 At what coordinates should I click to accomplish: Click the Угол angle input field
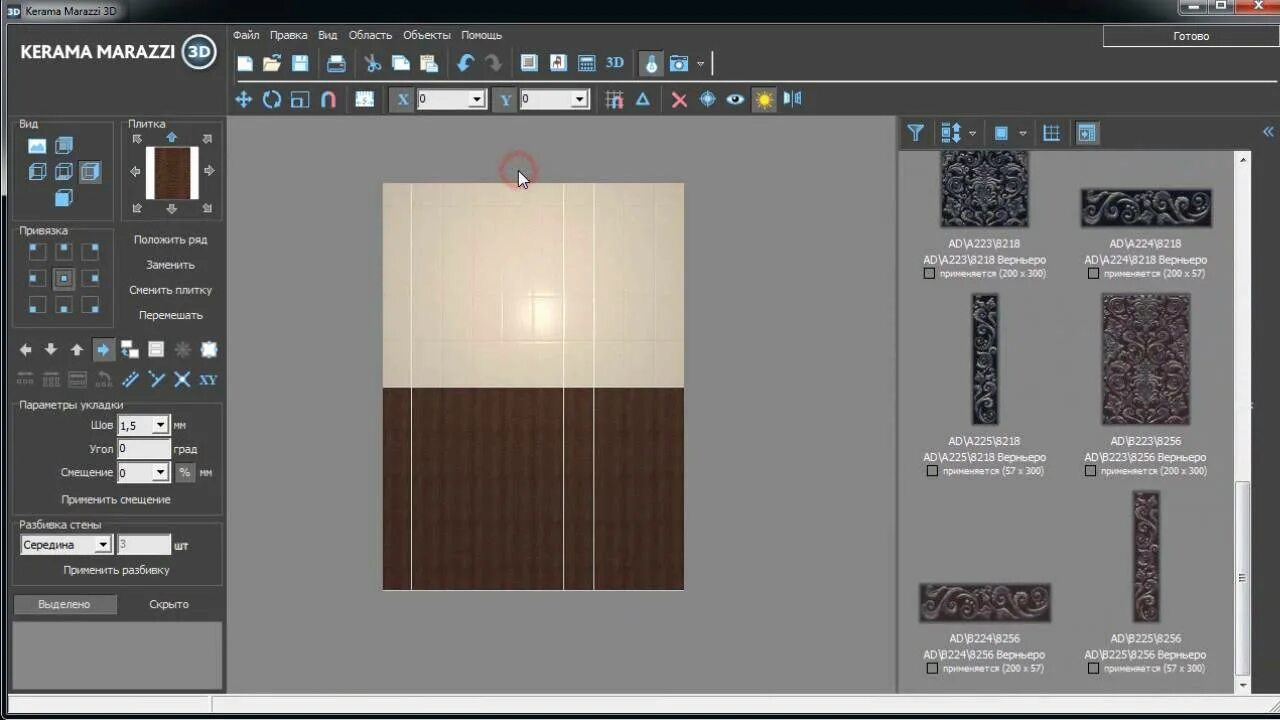144,449
